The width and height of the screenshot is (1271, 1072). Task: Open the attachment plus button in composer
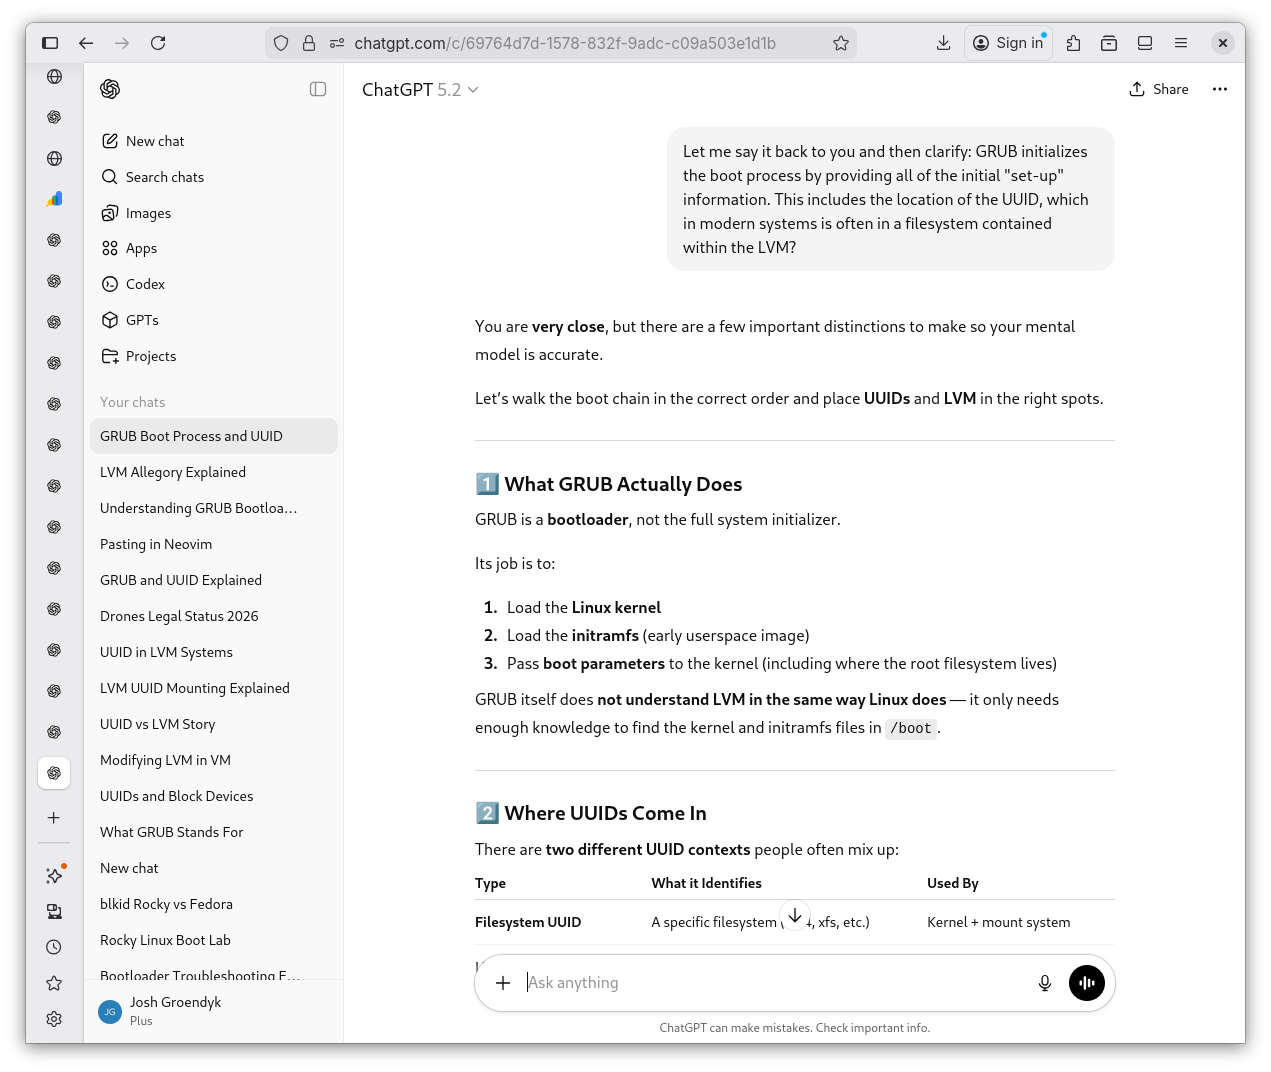point(503,983)
